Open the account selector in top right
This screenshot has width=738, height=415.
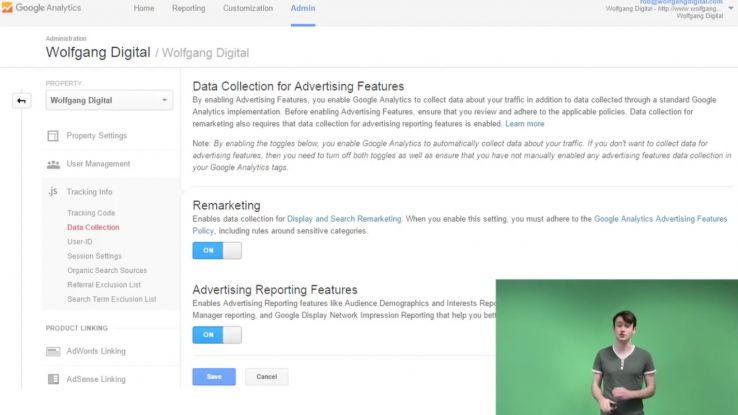point(663,9)
